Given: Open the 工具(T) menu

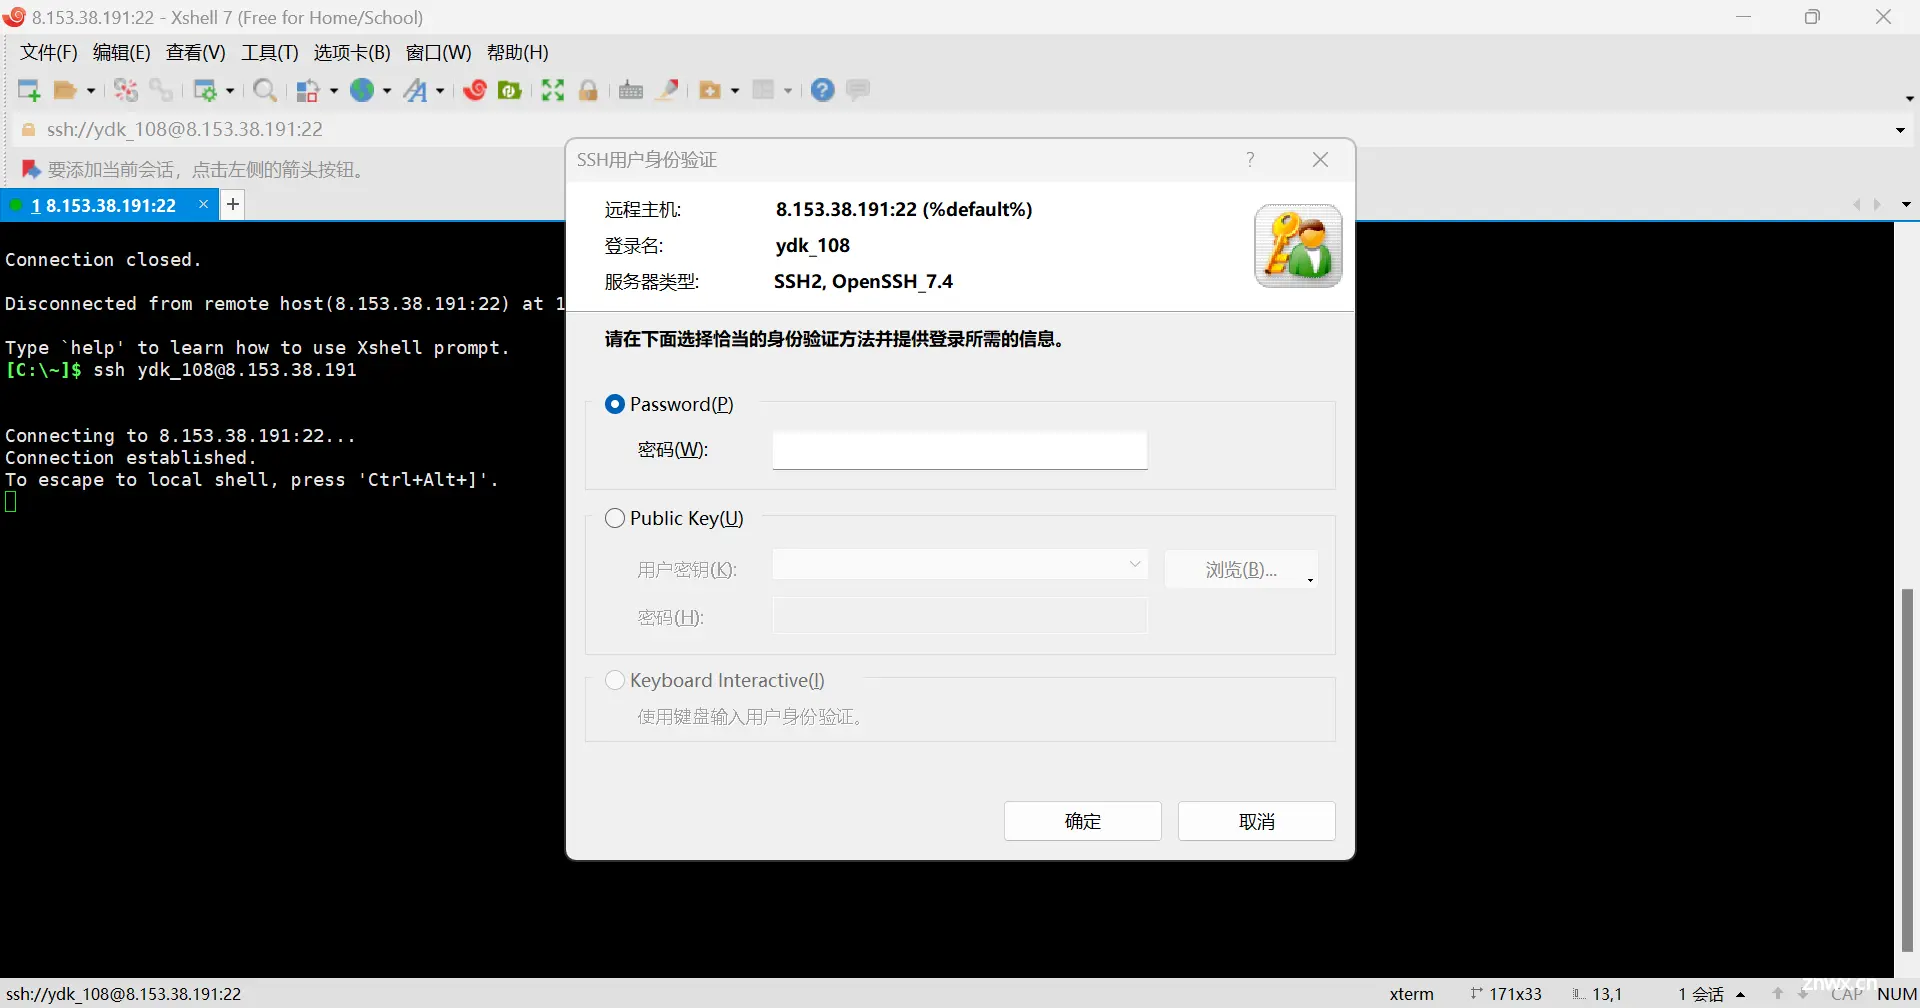Looking at the screenshot, I should [270, 53].
